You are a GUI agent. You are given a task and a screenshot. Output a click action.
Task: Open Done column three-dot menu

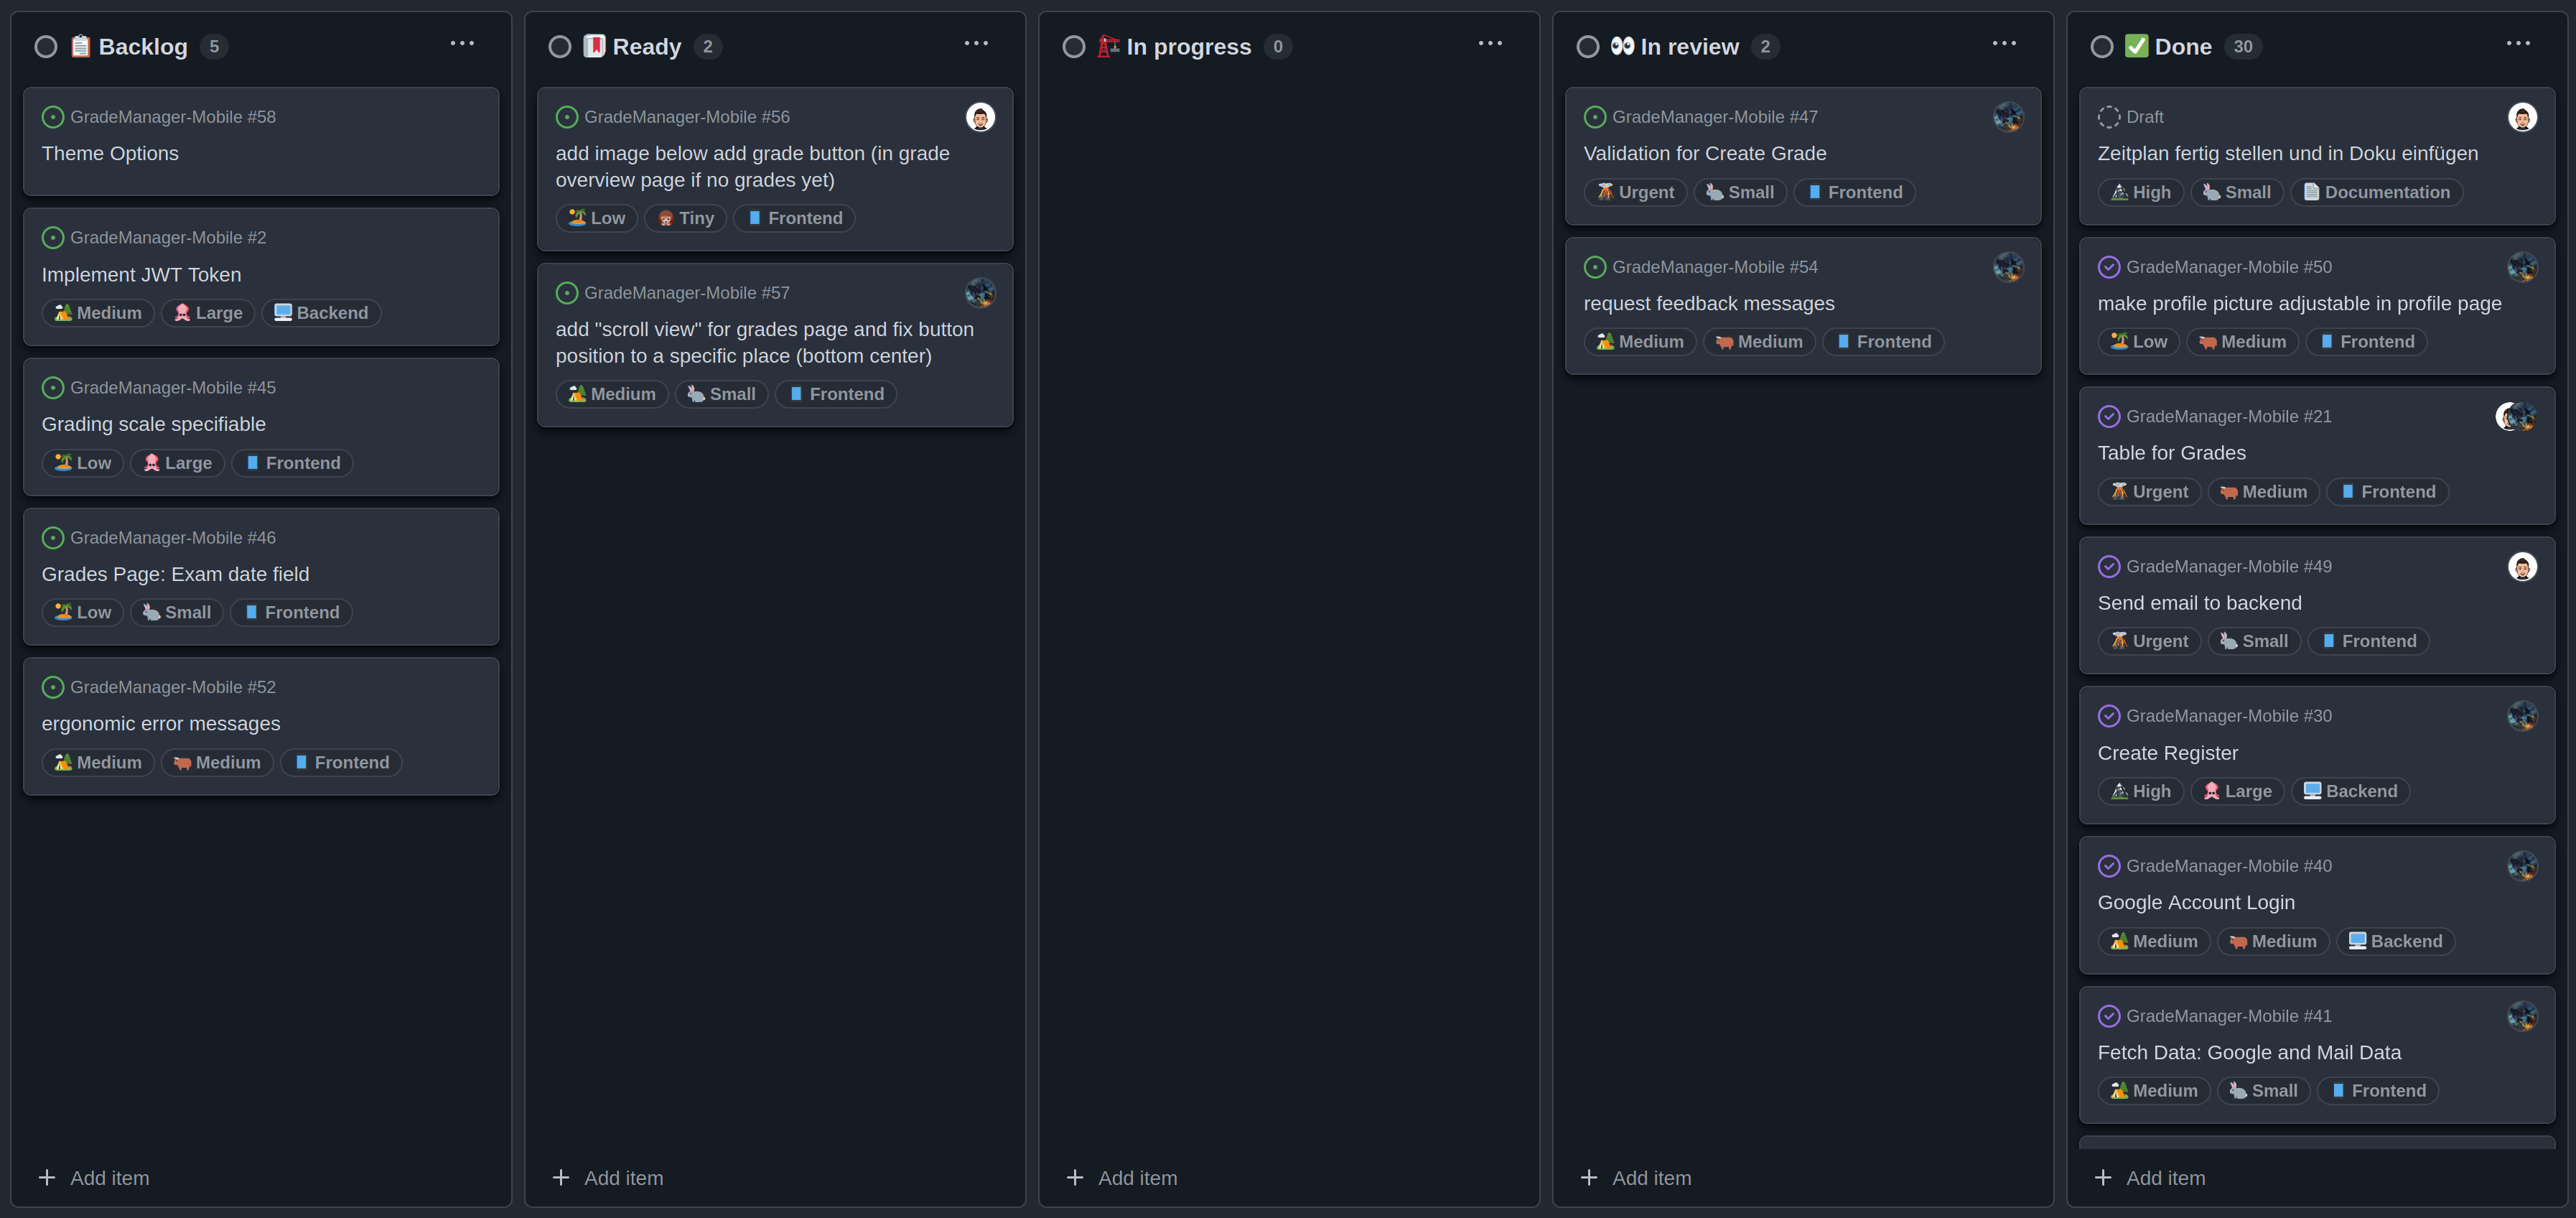click(2518, 43)
